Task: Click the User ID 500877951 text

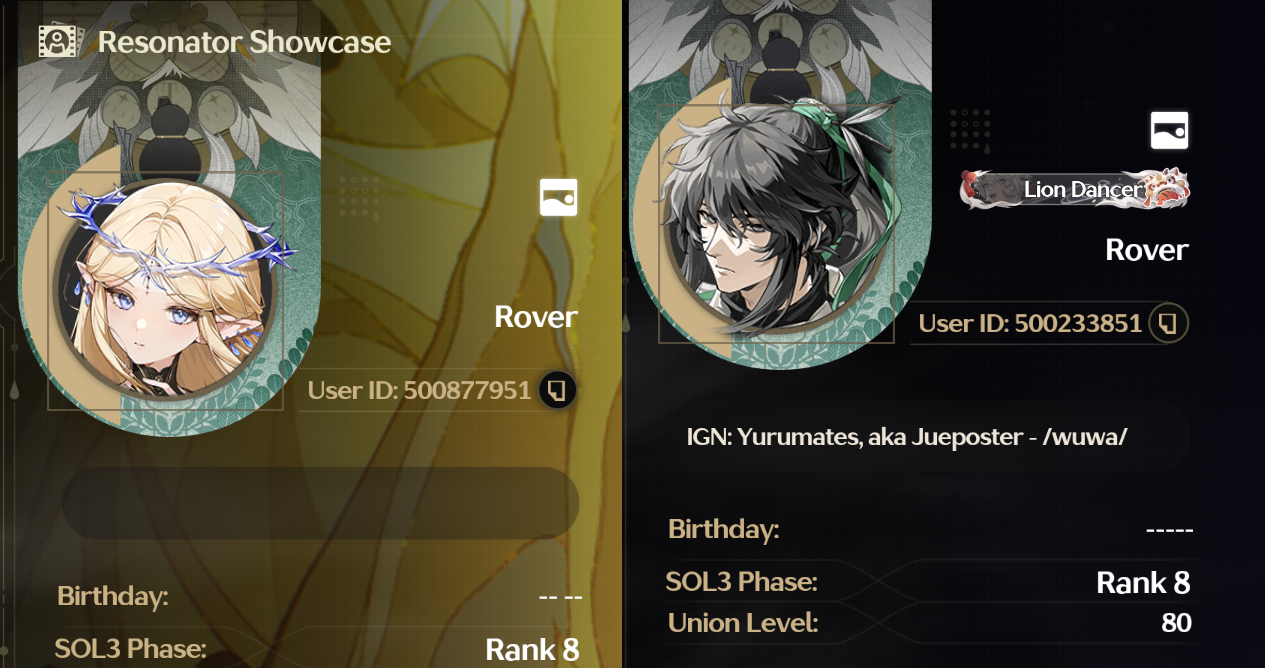Action: pos(419,390)
